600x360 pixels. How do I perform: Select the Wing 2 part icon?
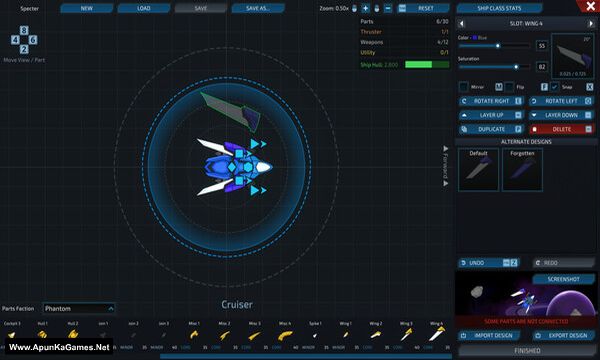[376, 335]
